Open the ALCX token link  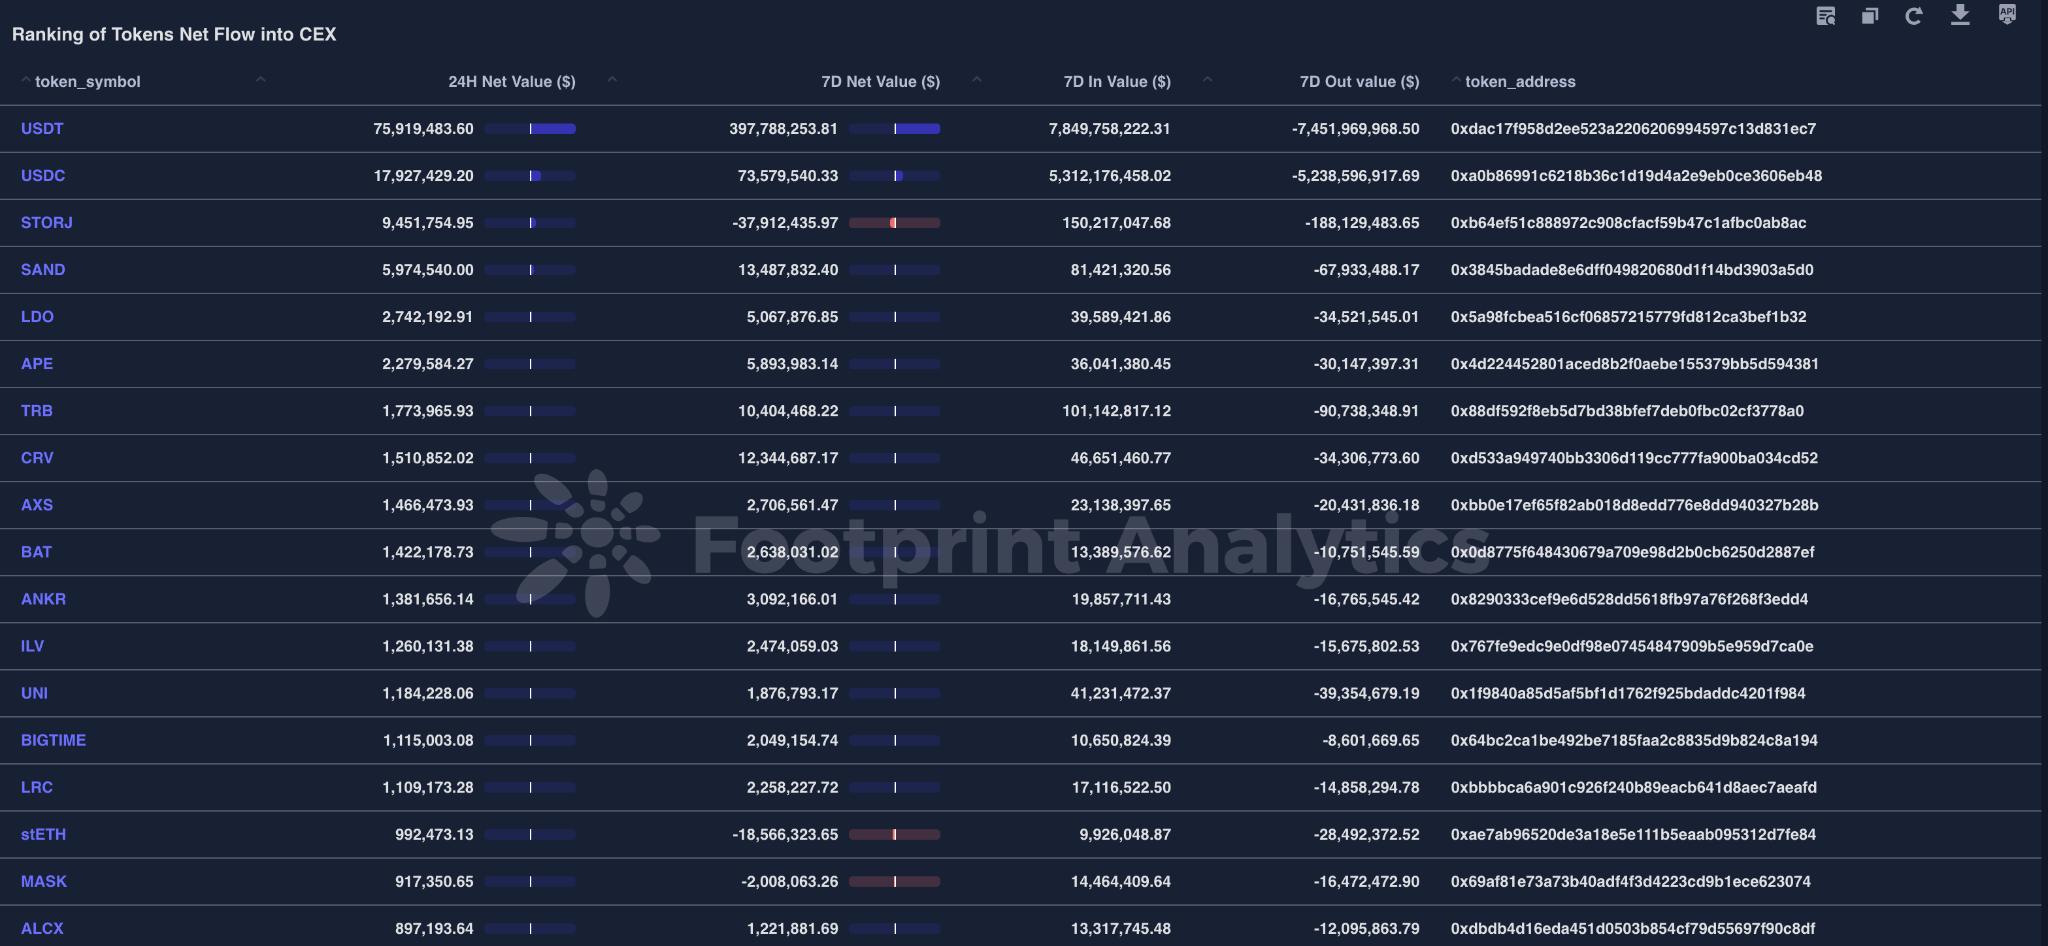[42, 928]
